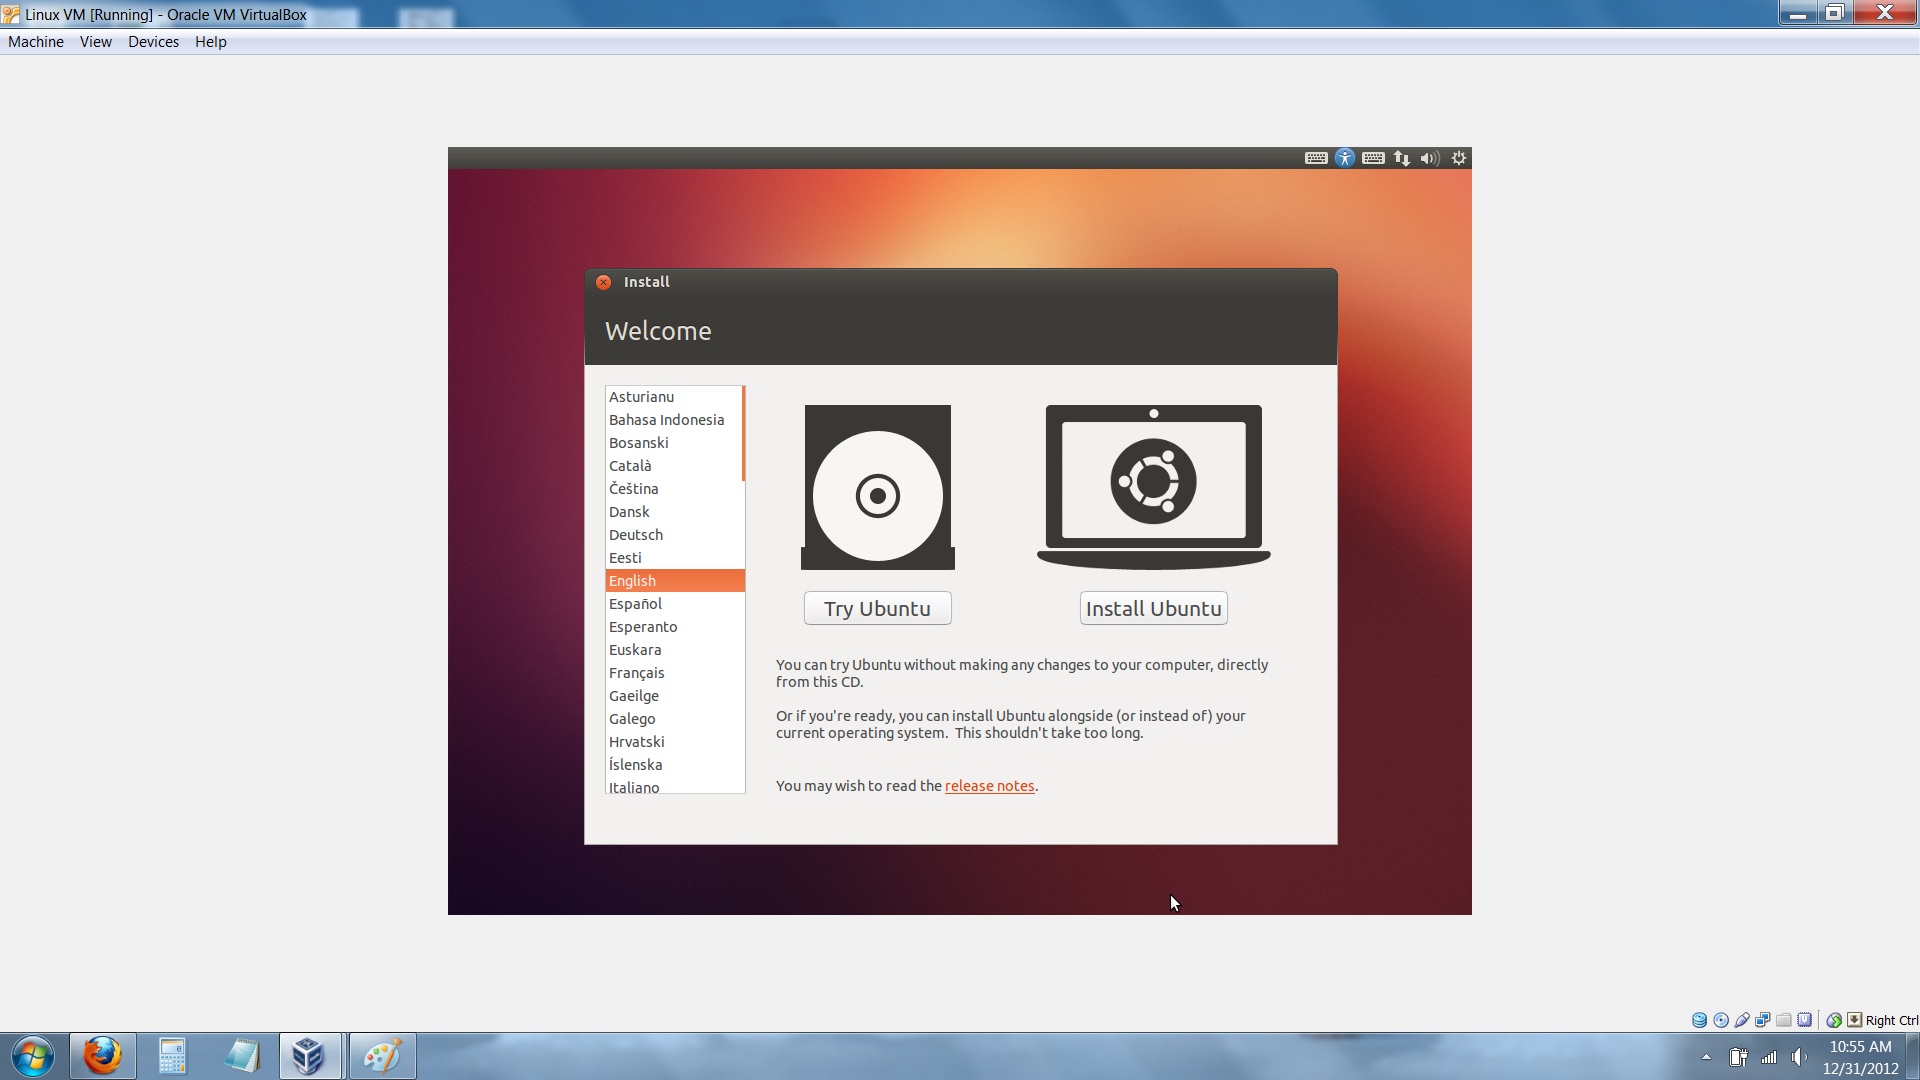Click the shared folders icon in VirtualBox statusbar
The height and width of the screenshot is (1080, 1920).
coord(1784,1019)
